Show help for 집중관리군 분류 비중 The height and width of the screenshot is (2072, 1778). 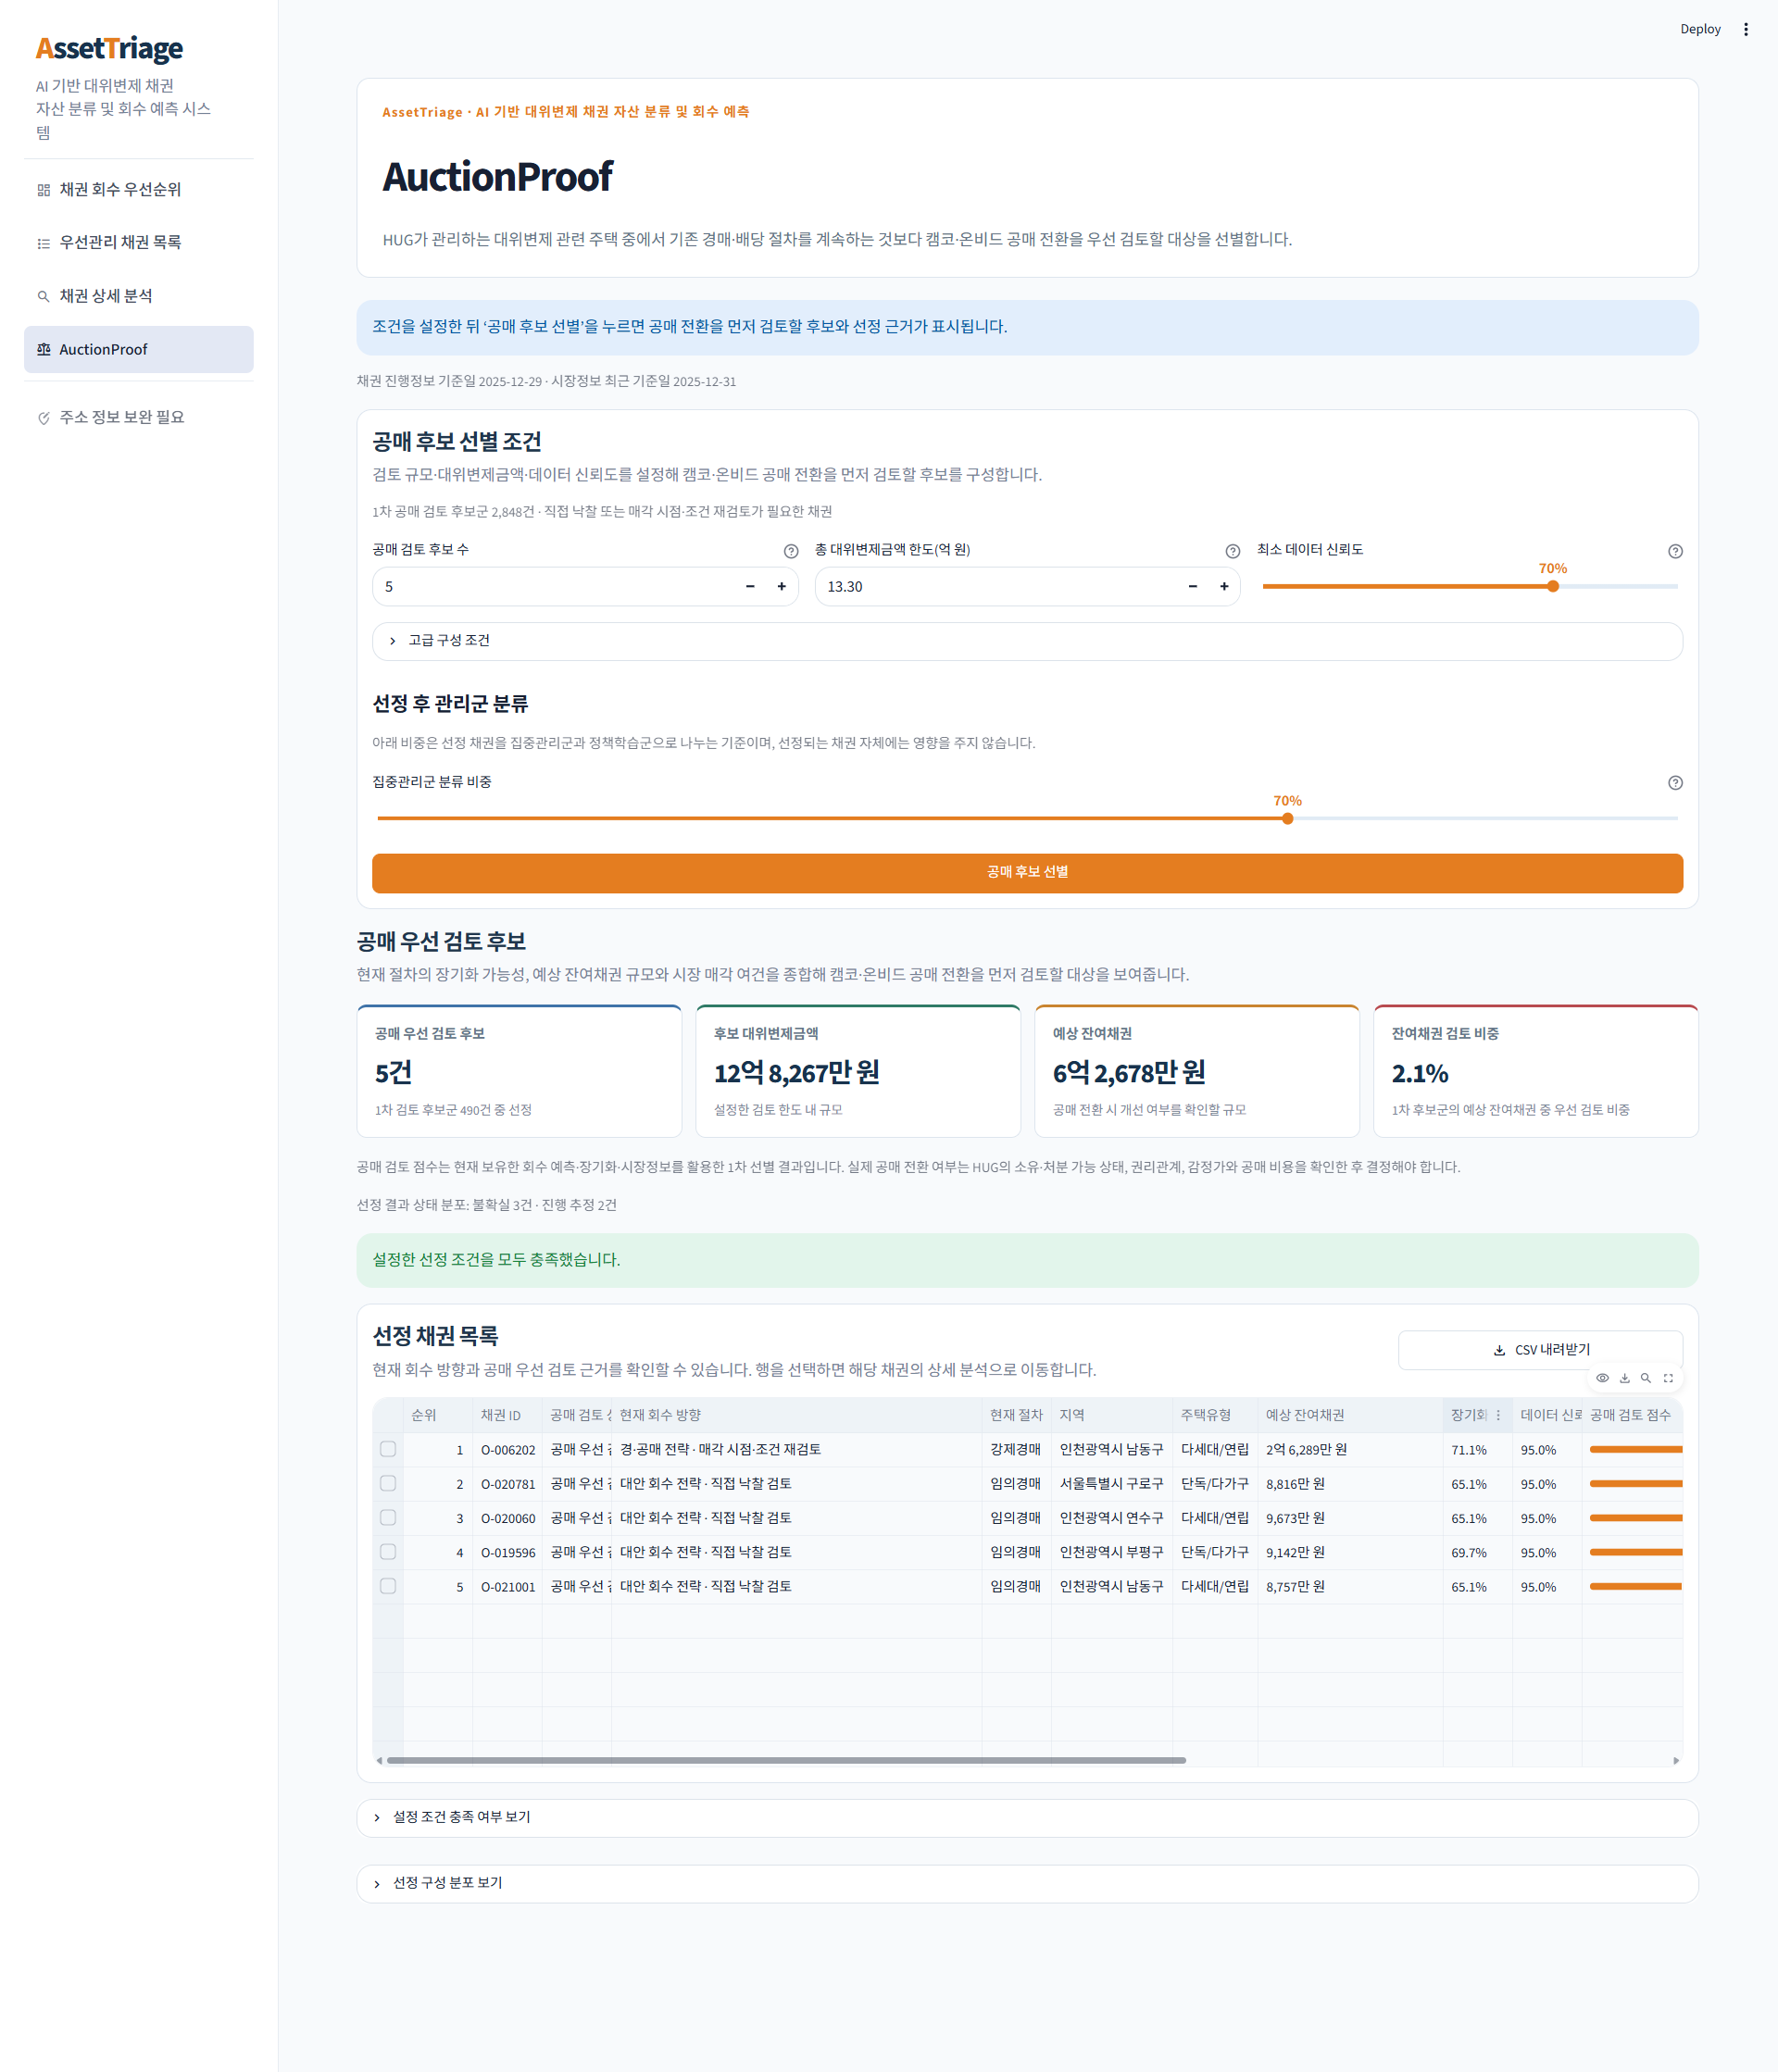(x=1675, y=783)
